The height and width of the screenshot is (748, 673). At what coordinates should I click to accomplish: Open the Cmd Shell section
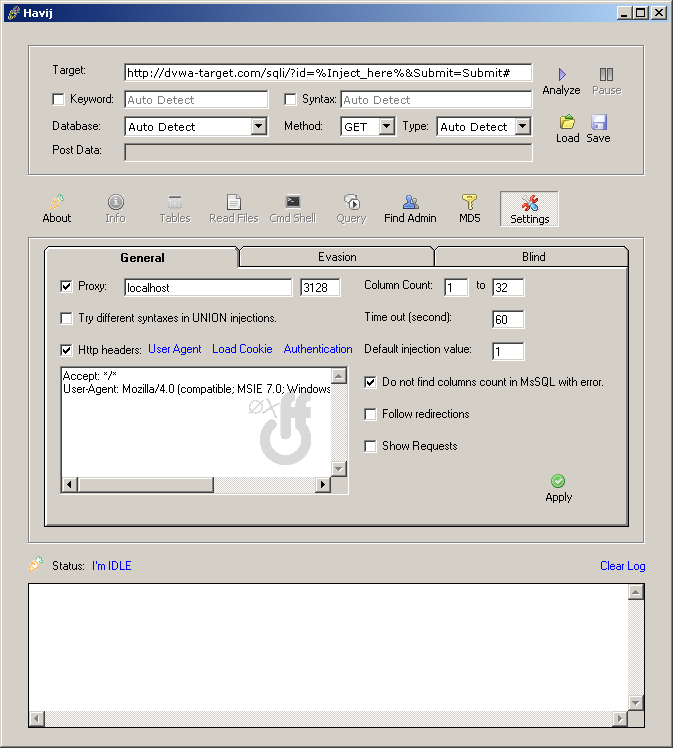pos(293,209)
